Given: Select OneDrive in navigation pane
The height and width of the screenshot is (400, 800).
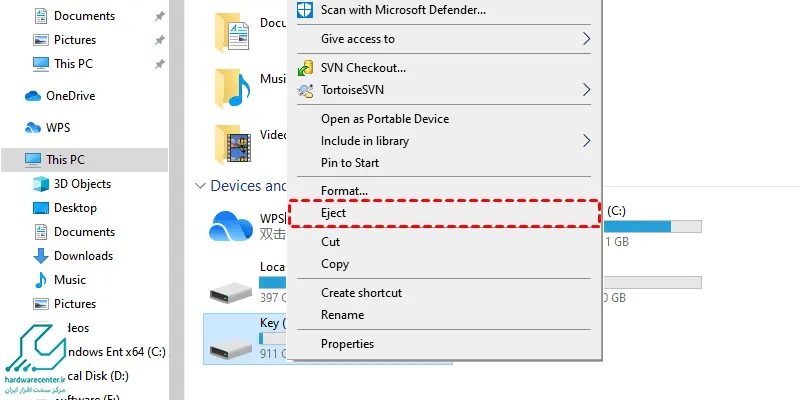Looking at the screenshot, I should [70, 96].
